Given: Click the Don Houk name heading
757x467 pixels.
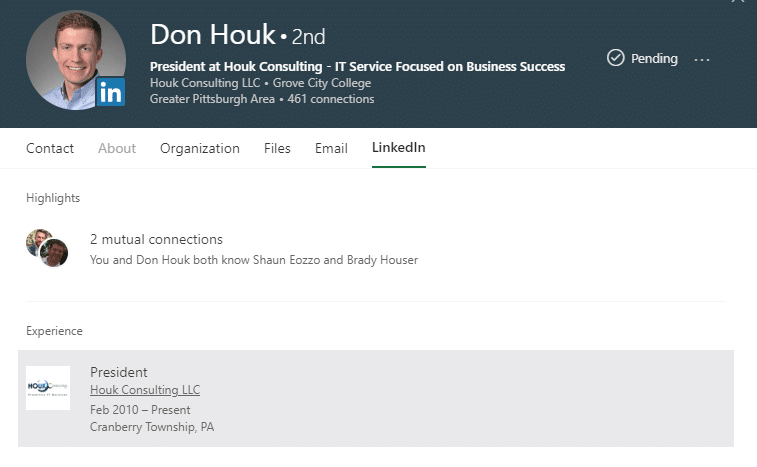Looking at the screenshot, I should click(x=213, y=35).
